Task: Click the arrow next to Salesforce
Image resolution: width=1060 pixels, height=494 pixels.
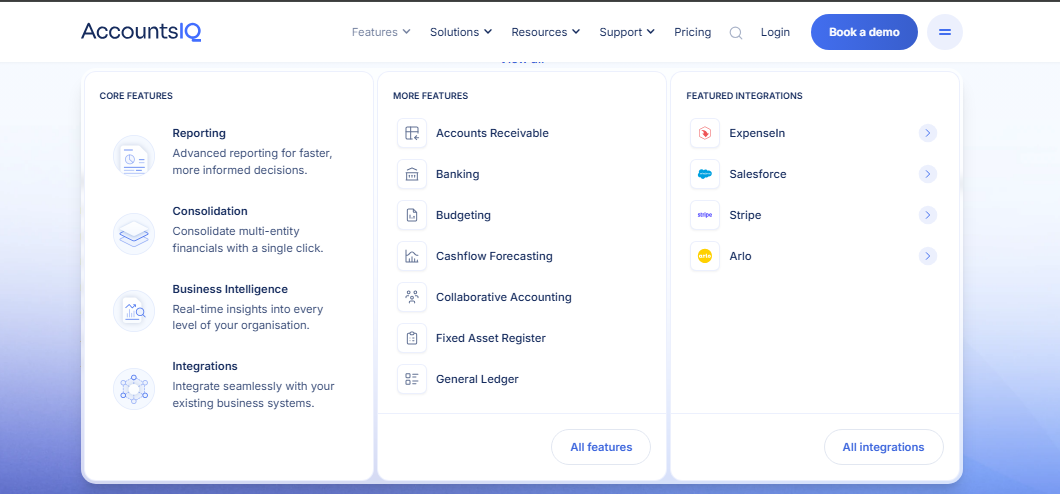Action: point(928,174)
